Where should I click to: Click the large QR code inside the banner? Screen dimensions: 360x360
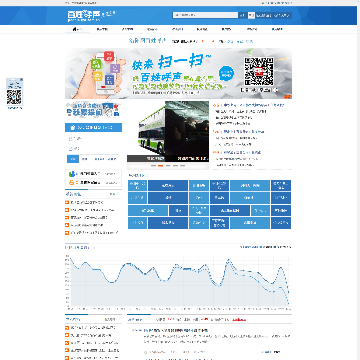(259, 72)
